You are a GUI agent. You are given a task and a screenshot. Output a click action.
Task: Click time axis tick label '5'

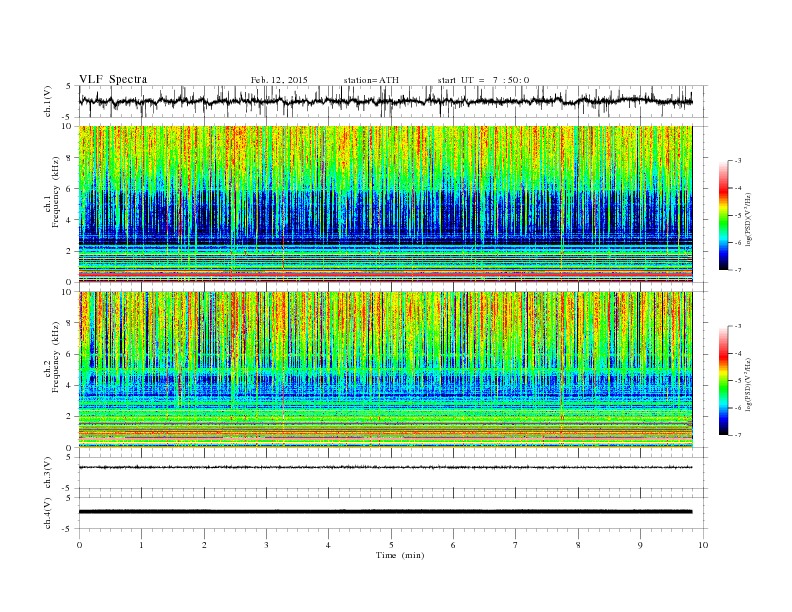click(x=391, y=545)
